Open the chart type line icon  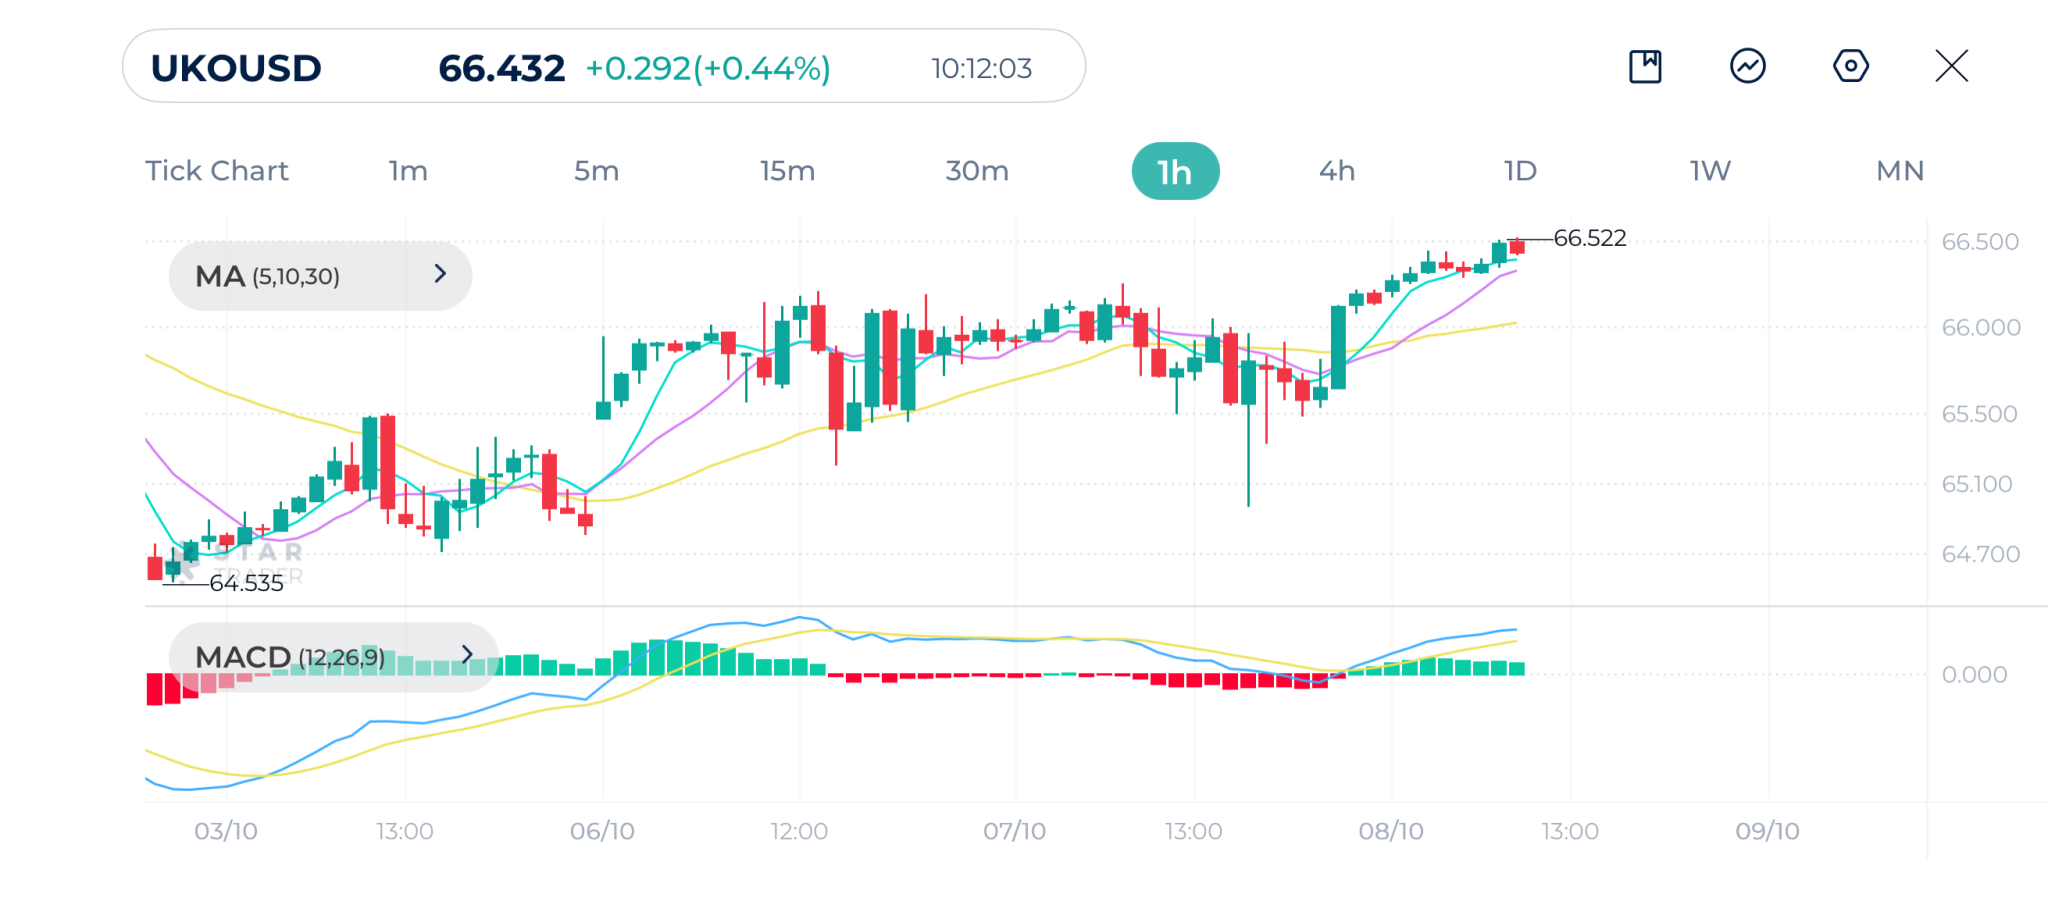click(1747, 67)
